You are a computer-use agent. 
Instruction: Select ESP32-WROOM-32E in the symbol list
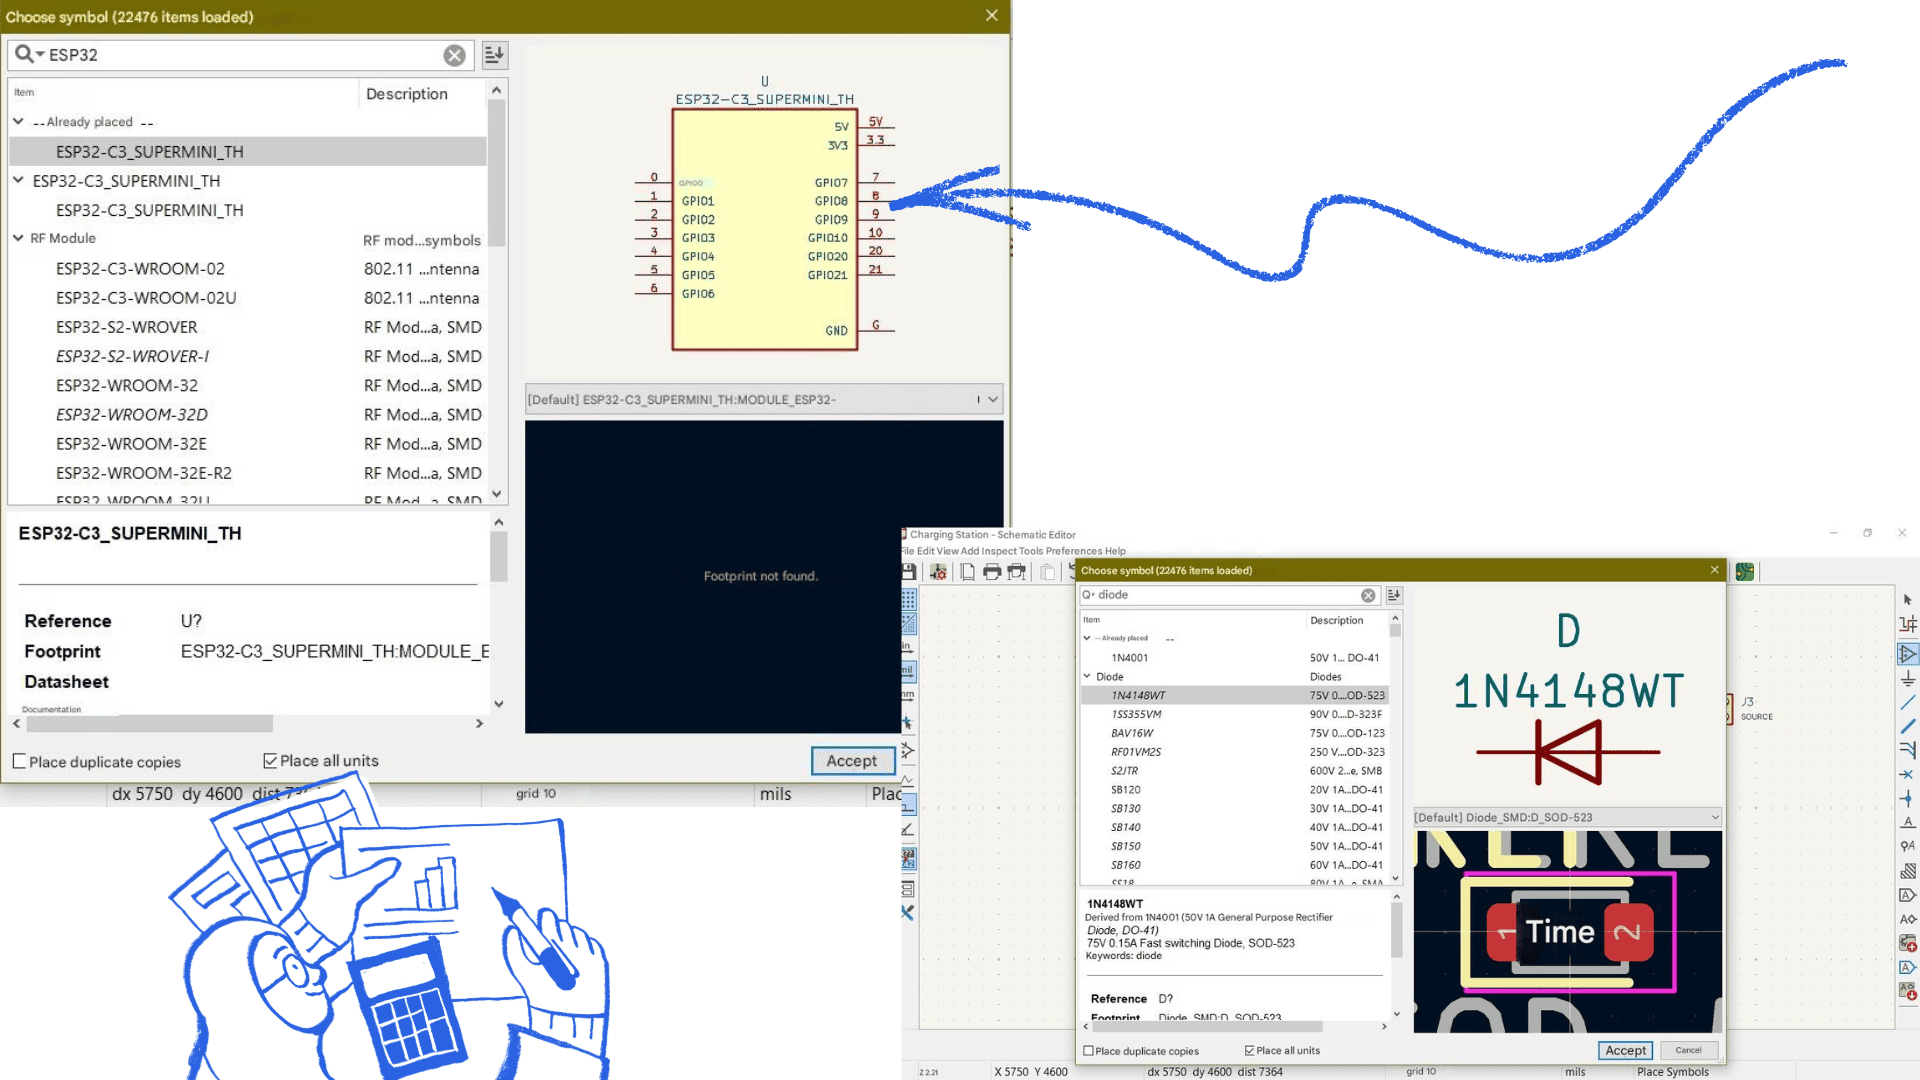(x=131, y=444)
